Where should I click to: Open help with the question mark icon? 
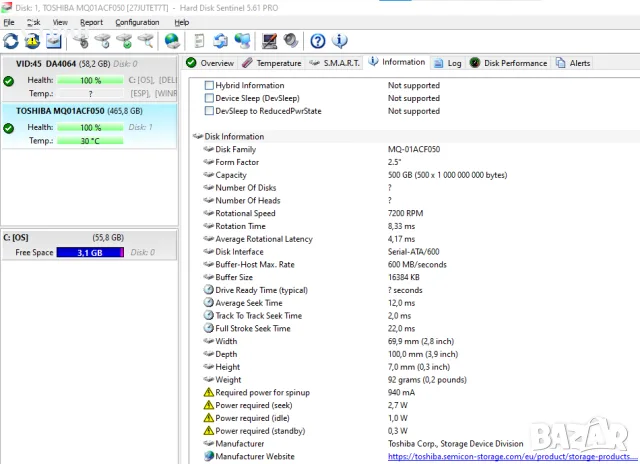pos(318,41)
